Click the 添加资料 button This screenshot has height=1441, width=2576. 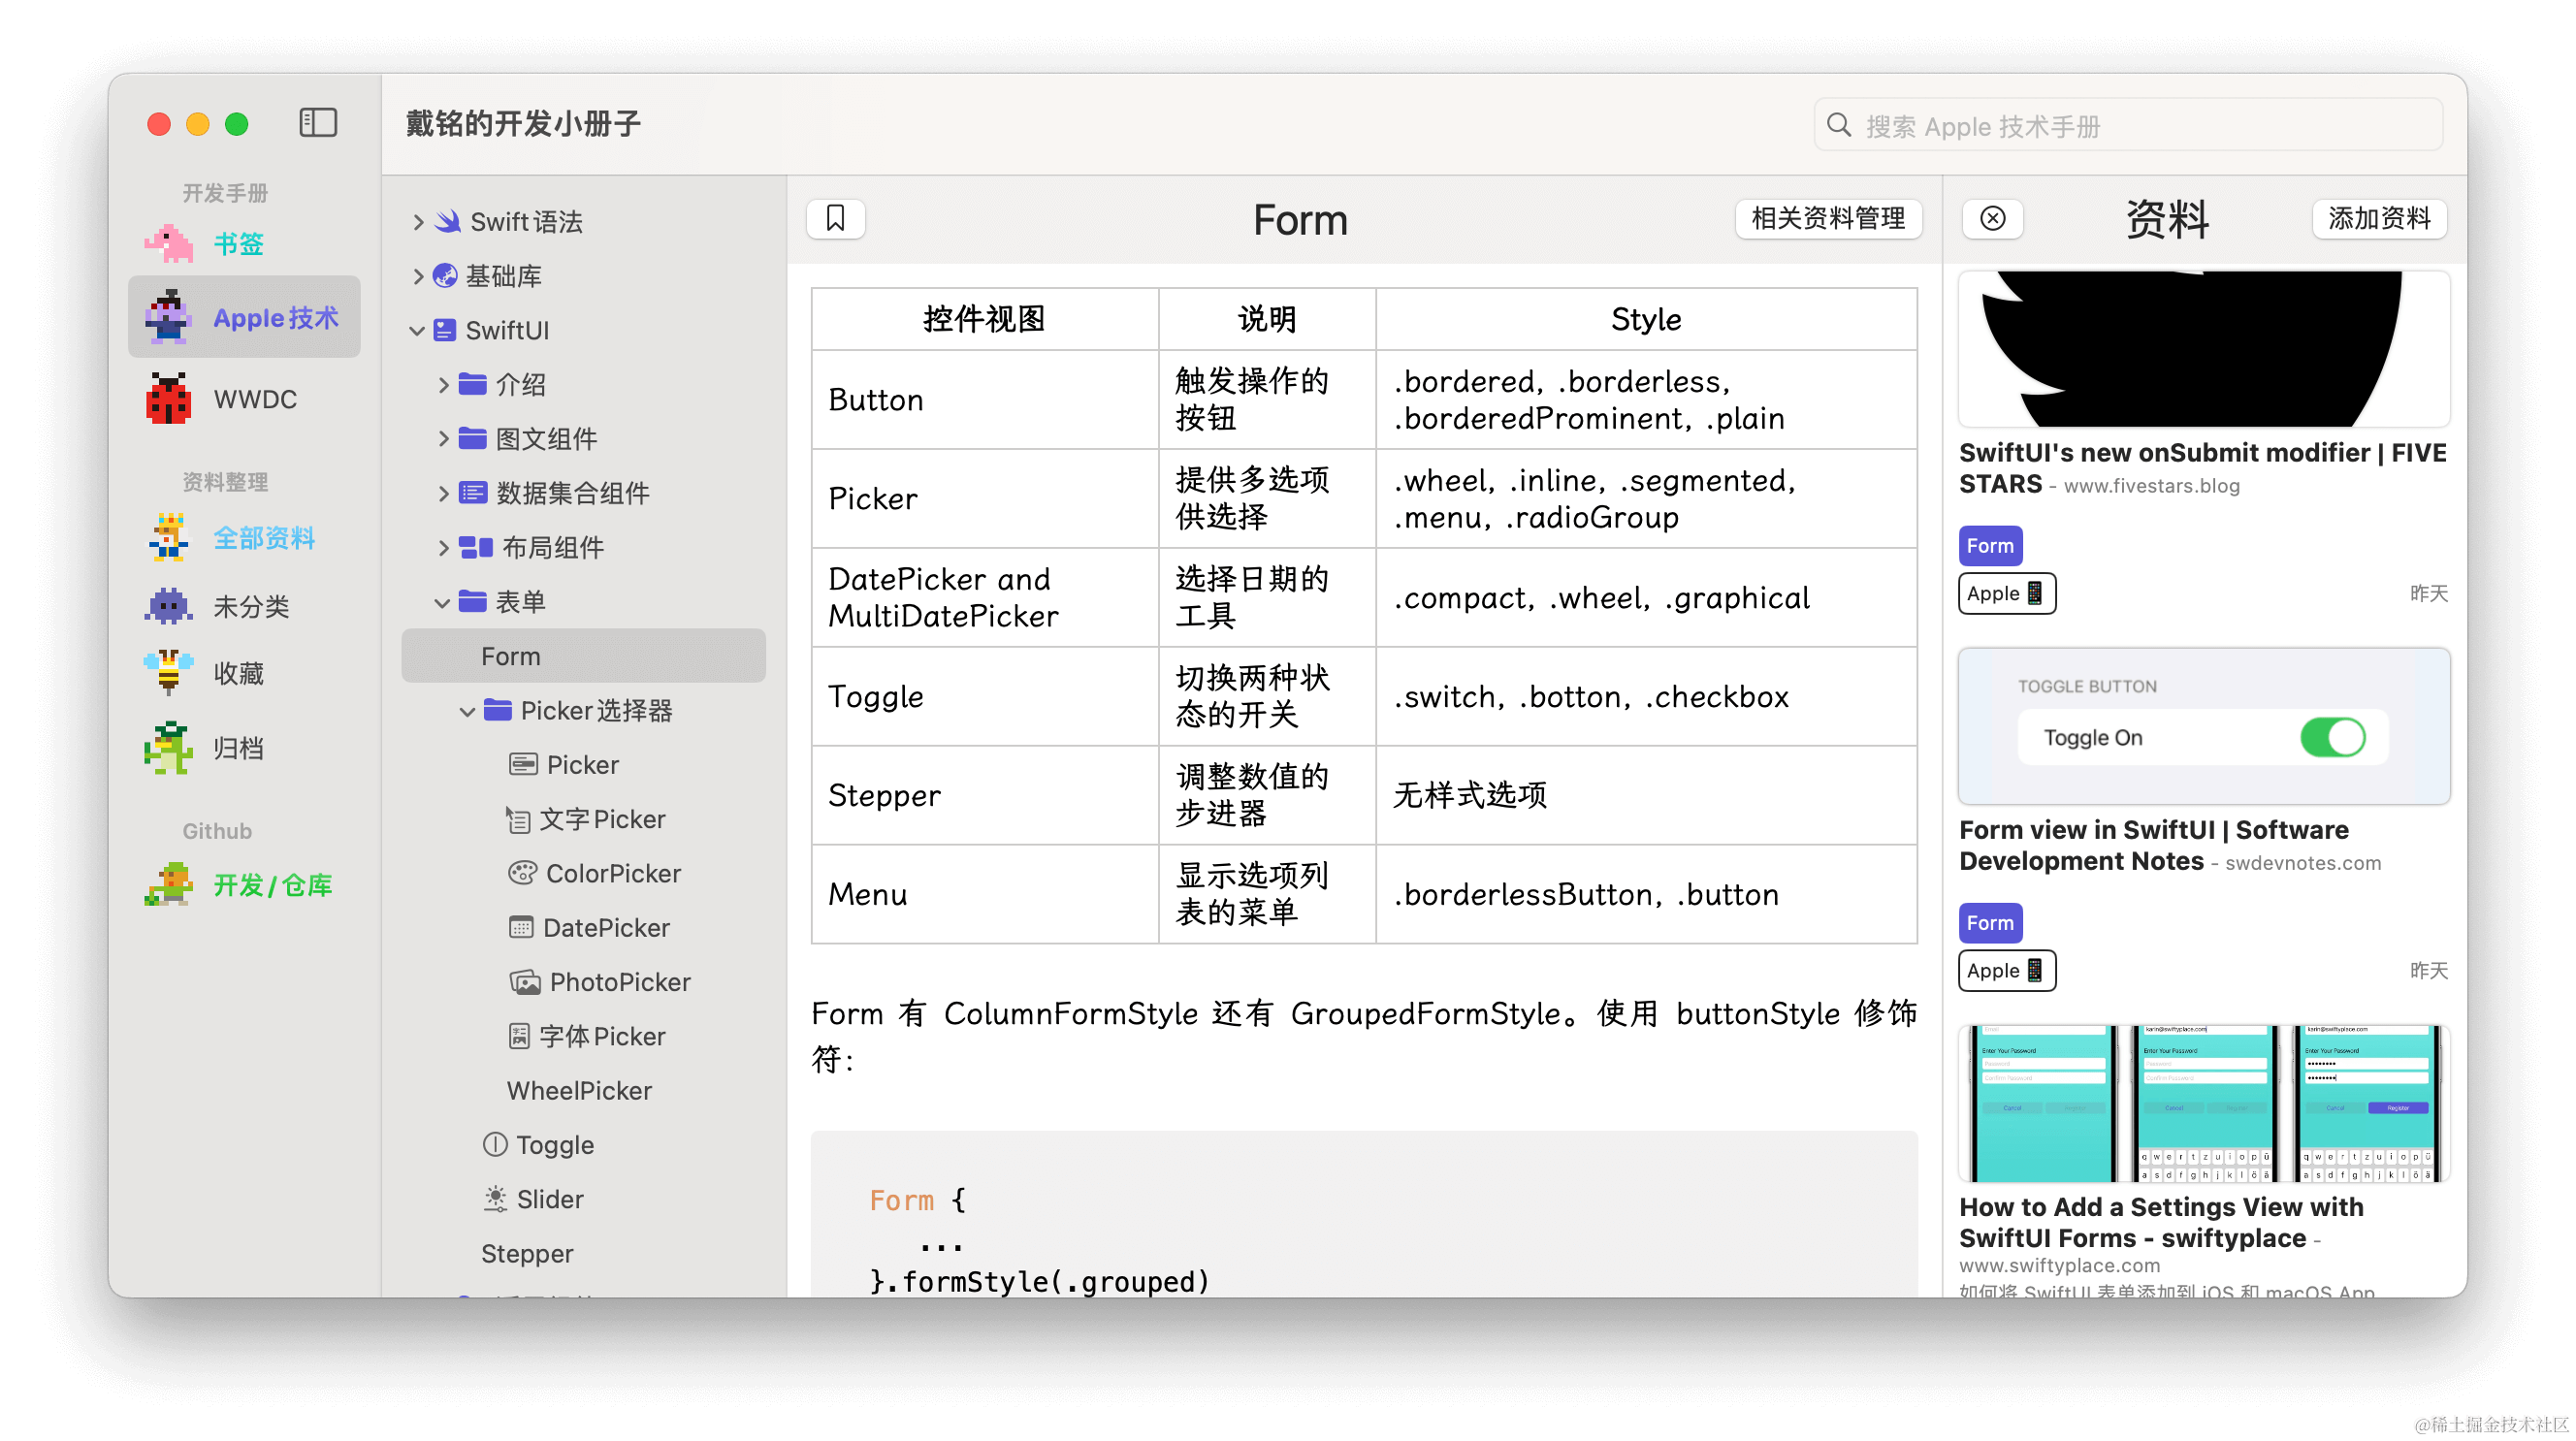tap(2378, 218)
